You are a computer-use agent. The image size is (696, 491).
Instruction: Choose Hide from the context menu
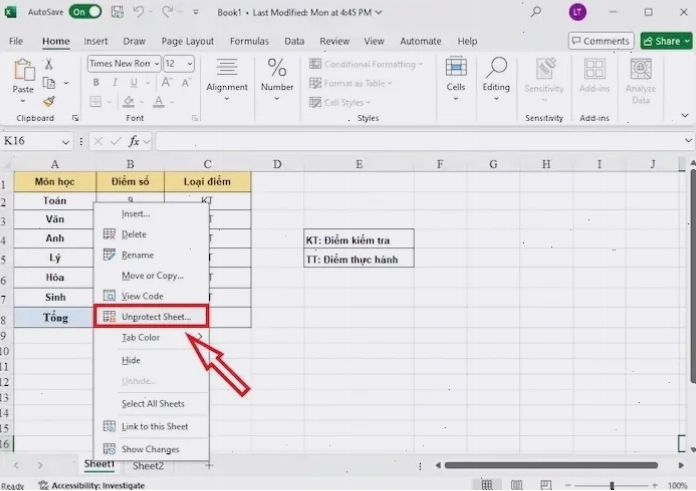[x=151, y=360]
